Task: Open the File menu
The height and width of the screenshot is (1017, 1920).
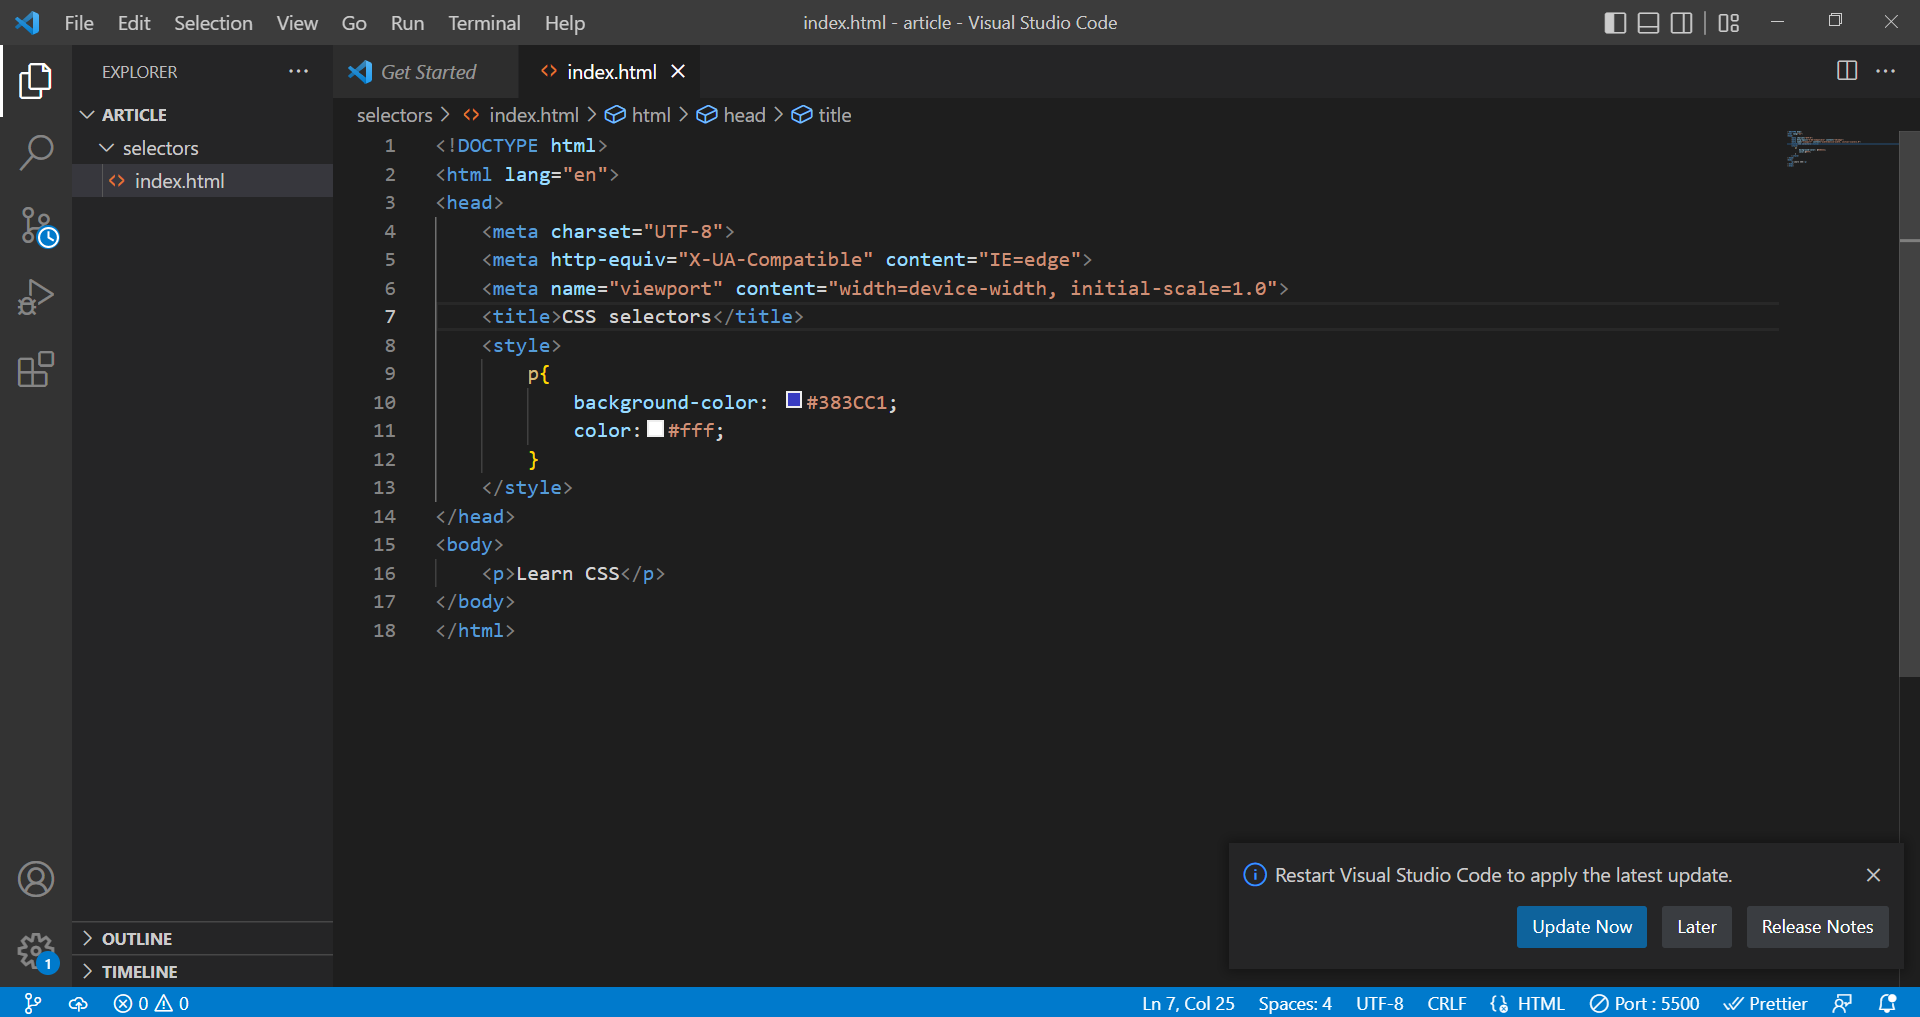Action: click(79, 22)
